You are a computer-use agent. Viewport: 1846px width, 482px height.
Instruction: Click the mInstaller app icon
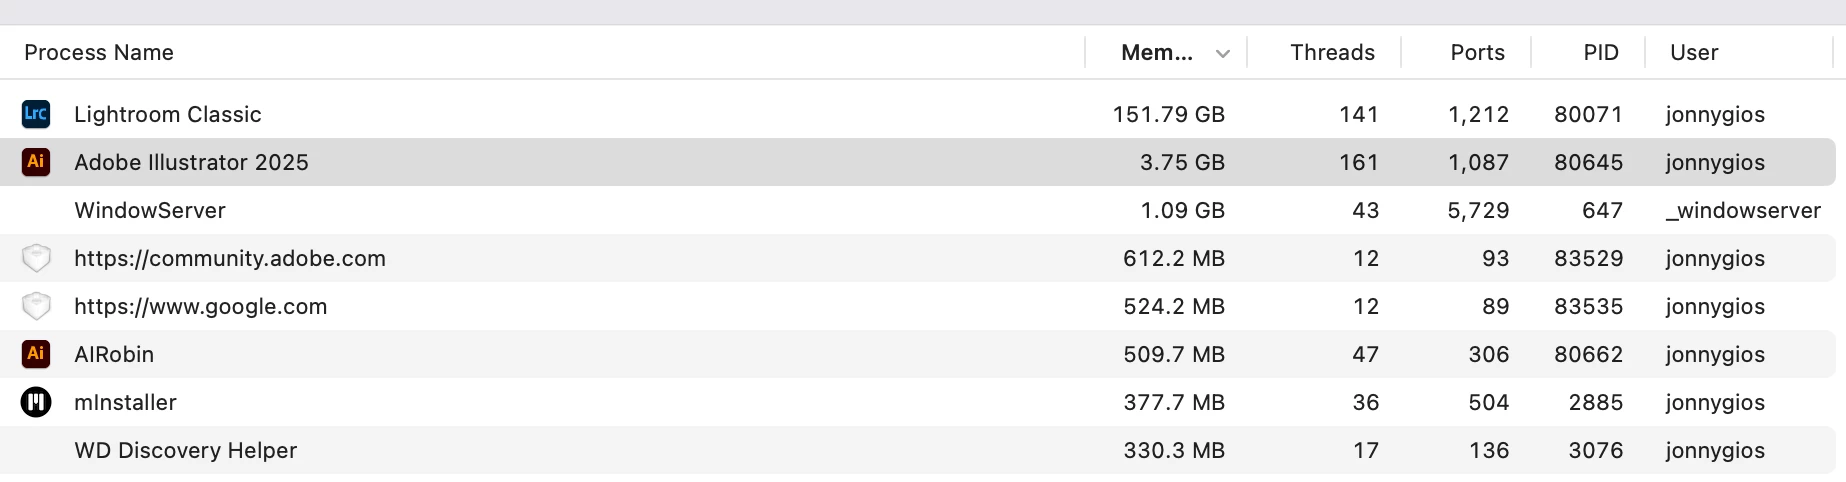pyautogui.click(x=36, y=402)
